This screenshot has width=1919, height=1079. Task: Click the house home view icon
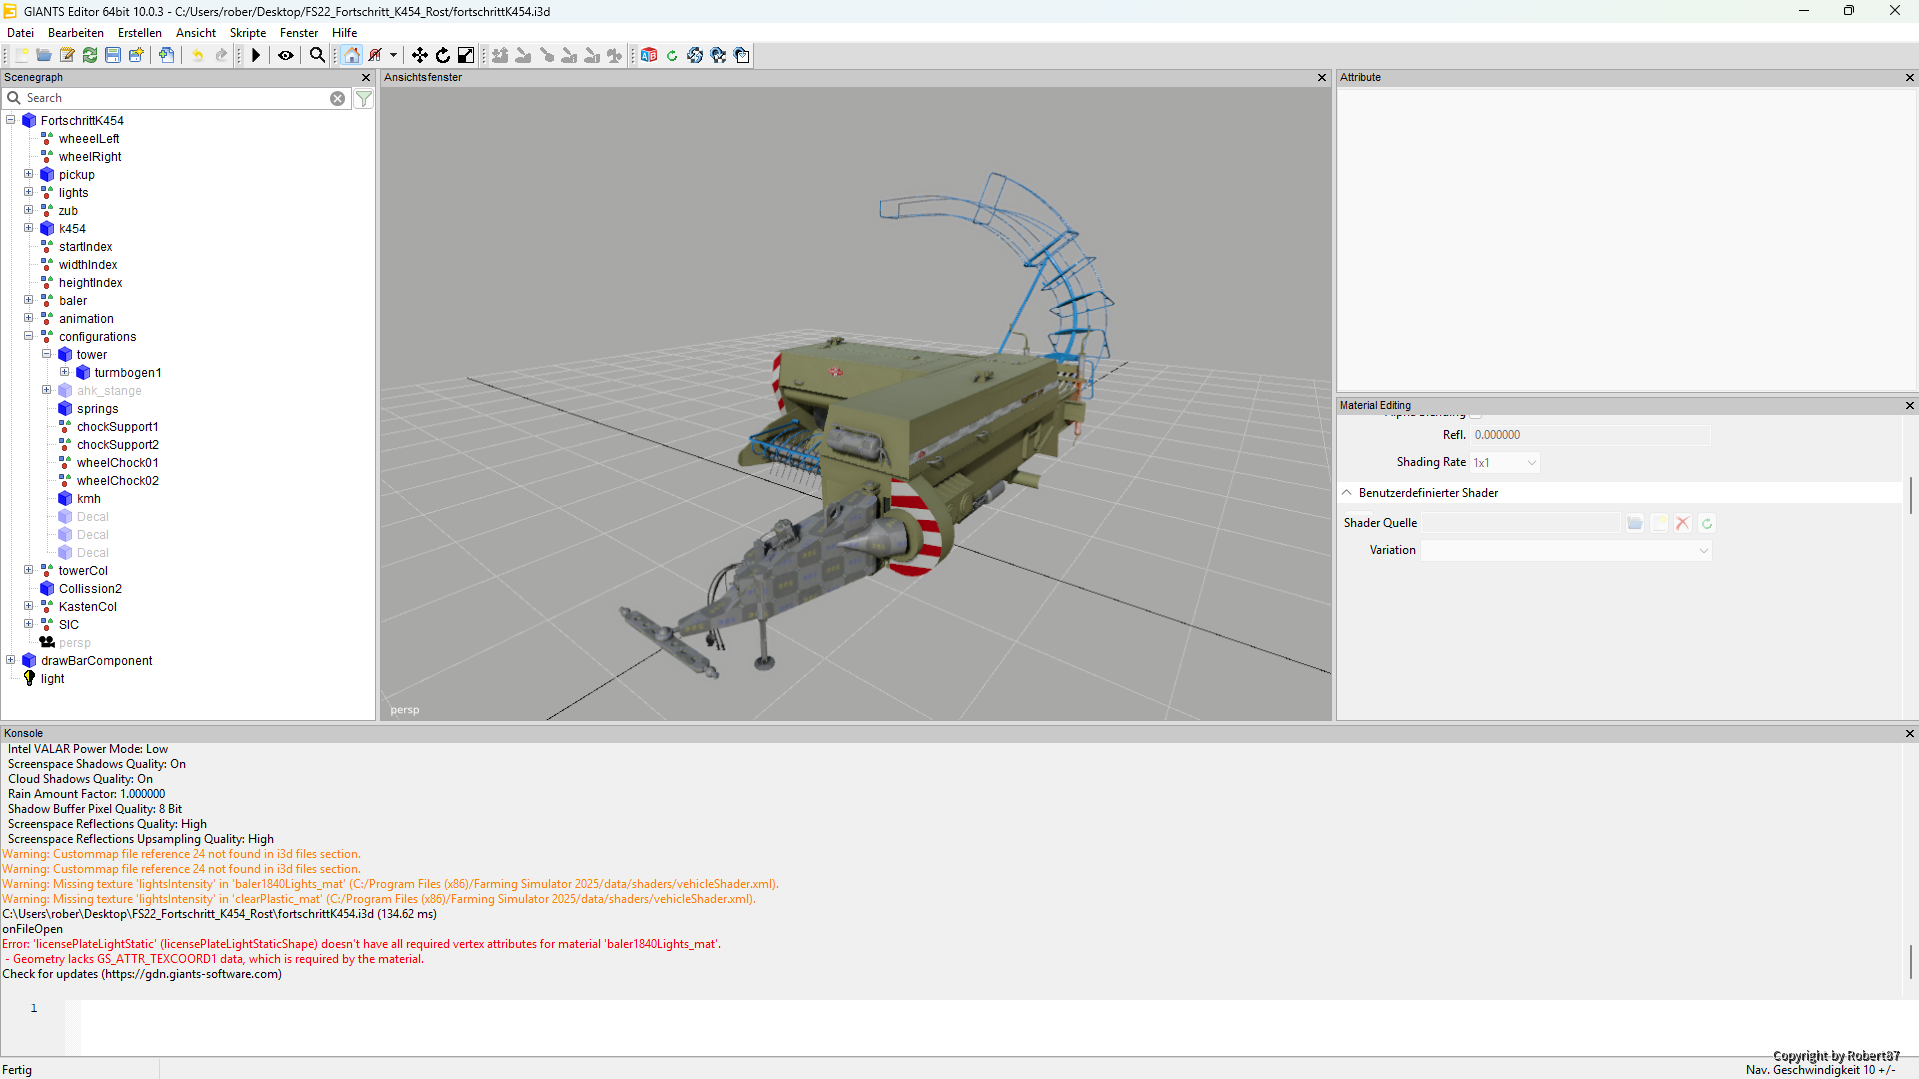click(x=352, y=55)
